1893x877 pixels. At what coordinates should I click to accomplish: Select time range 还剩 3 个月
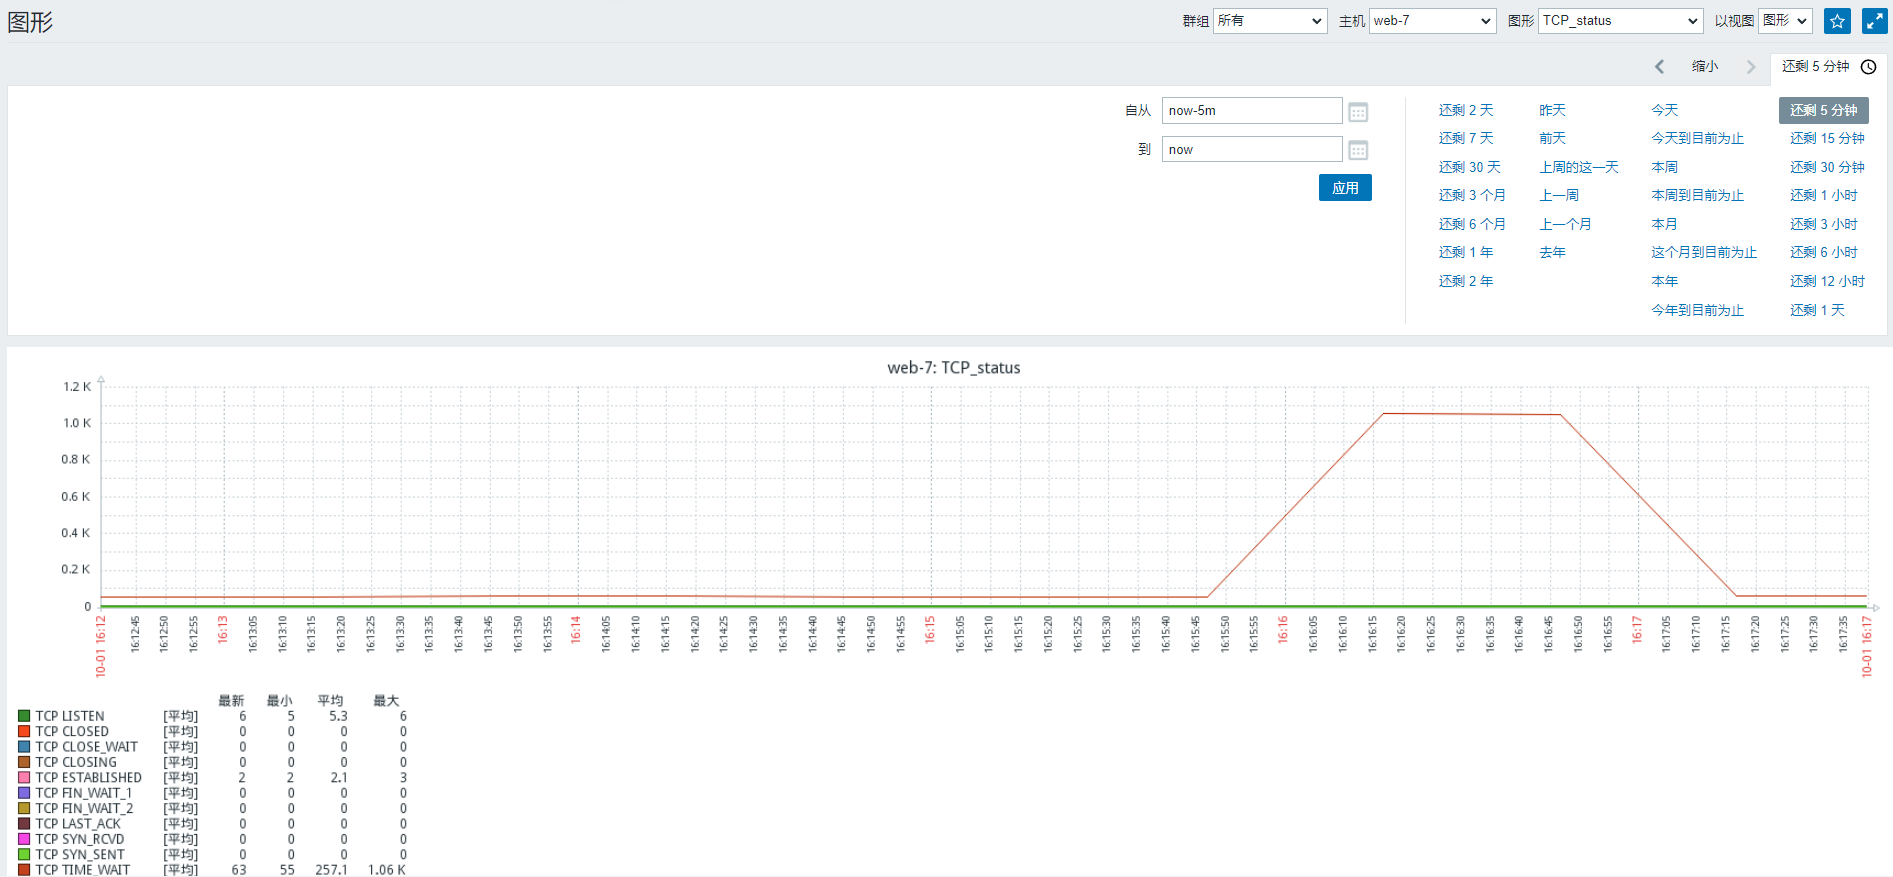click(x=1472, y=195)
